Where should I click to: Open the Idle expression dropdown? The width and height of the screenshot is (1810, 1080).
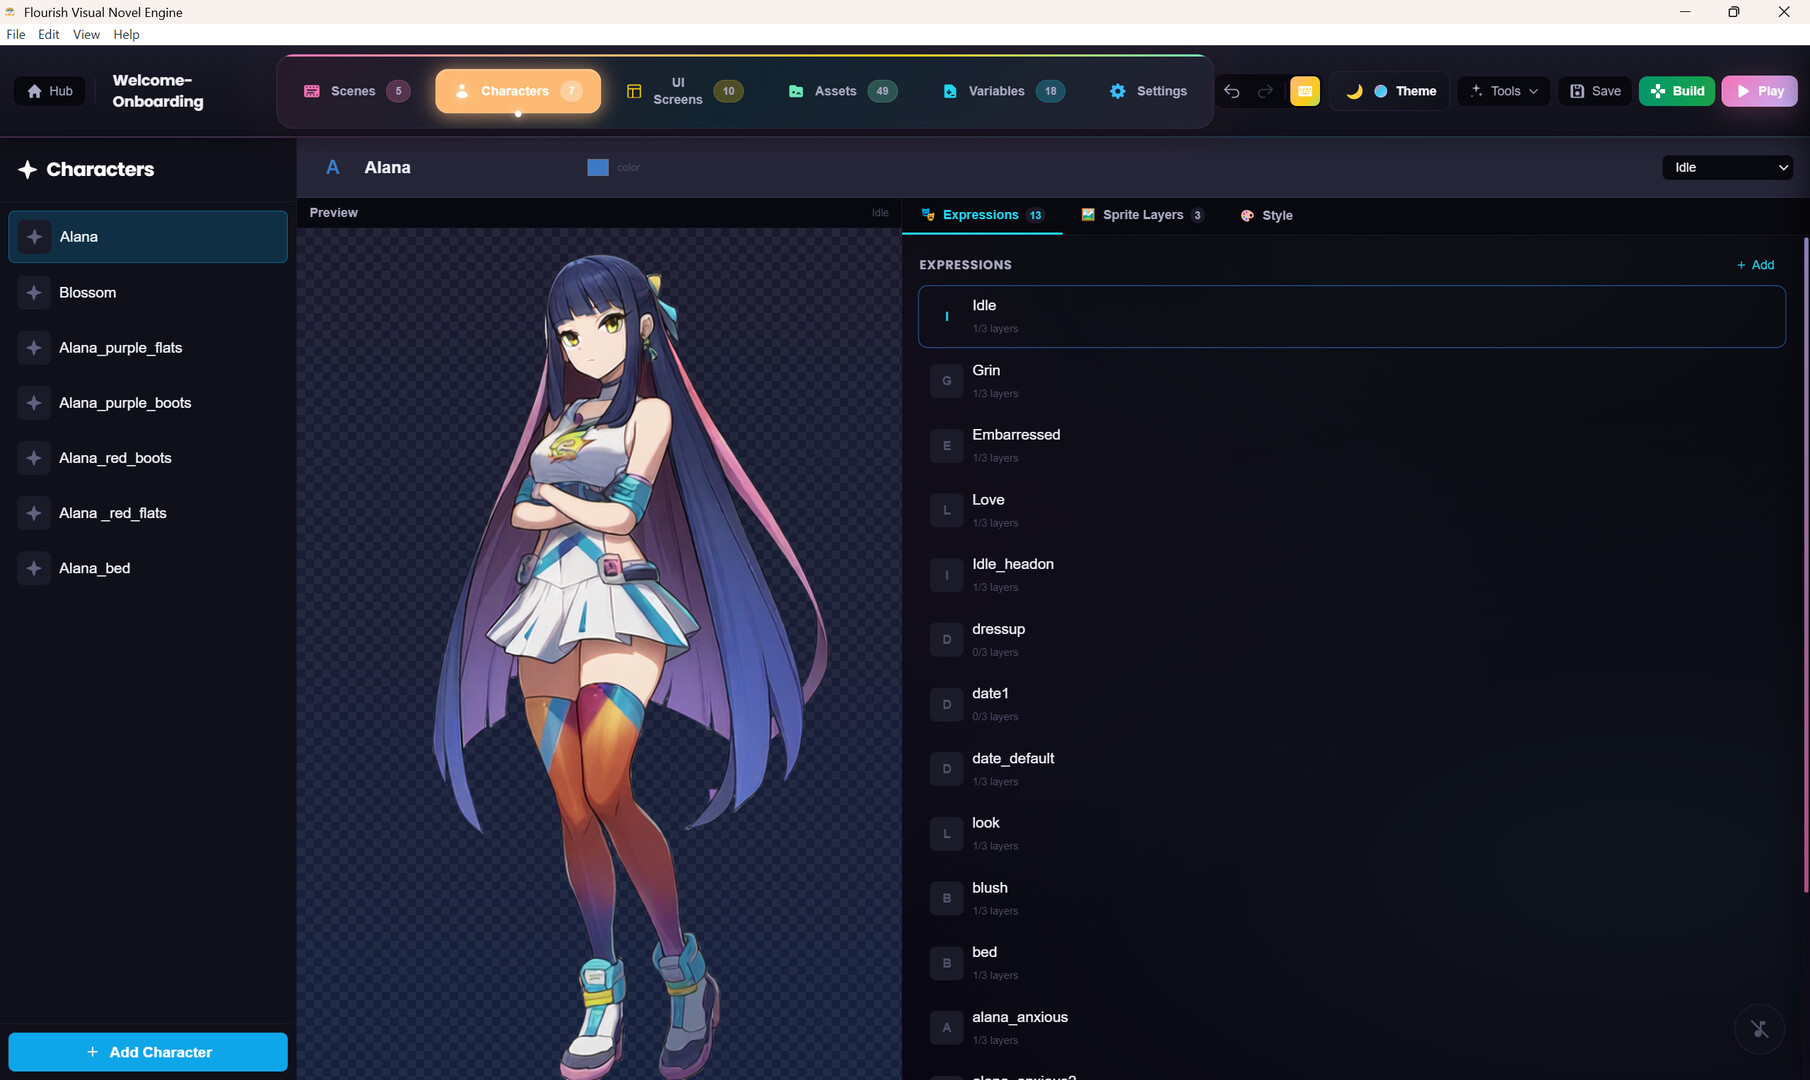click(1727, 167)
